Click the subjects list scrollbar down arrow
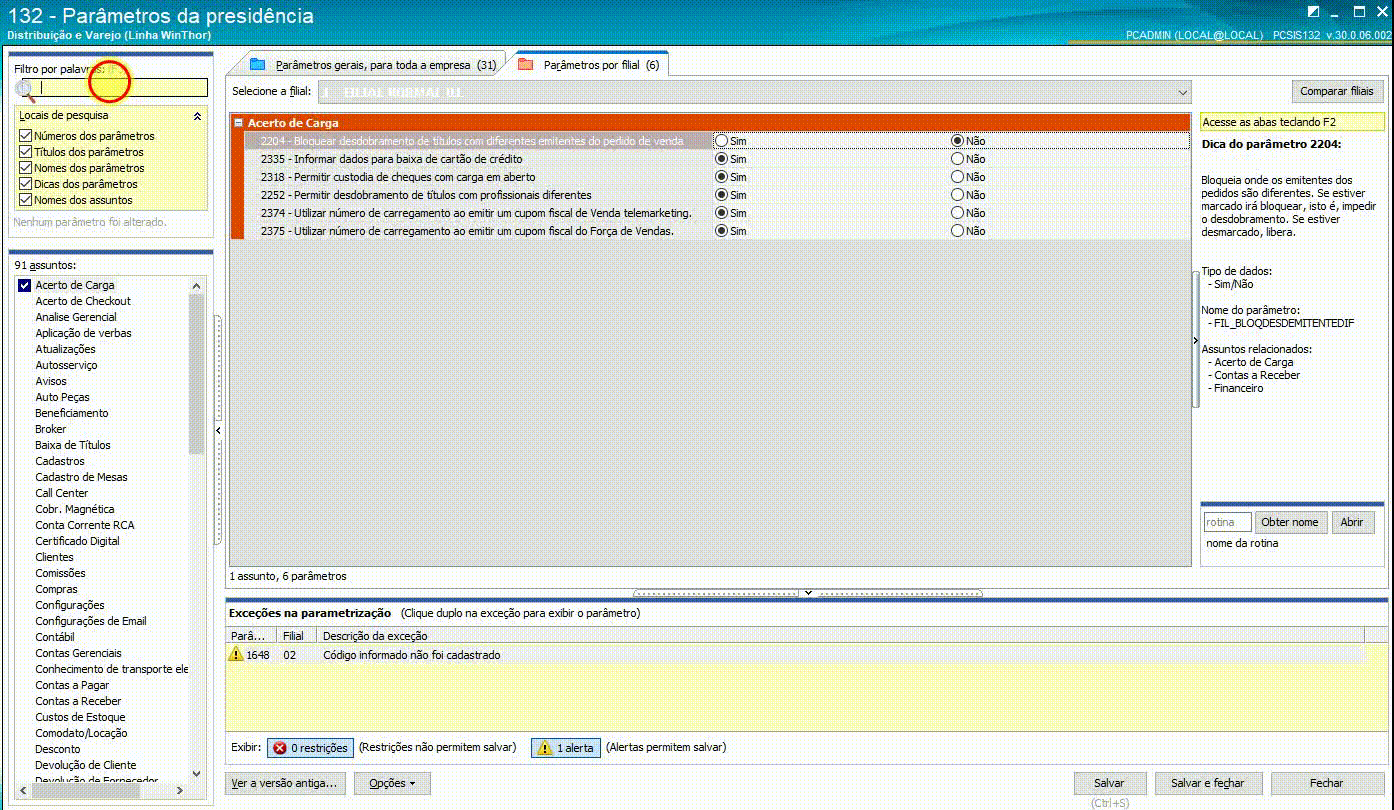Viewport: 1394px width, 810px height. [x=196, y=774]
